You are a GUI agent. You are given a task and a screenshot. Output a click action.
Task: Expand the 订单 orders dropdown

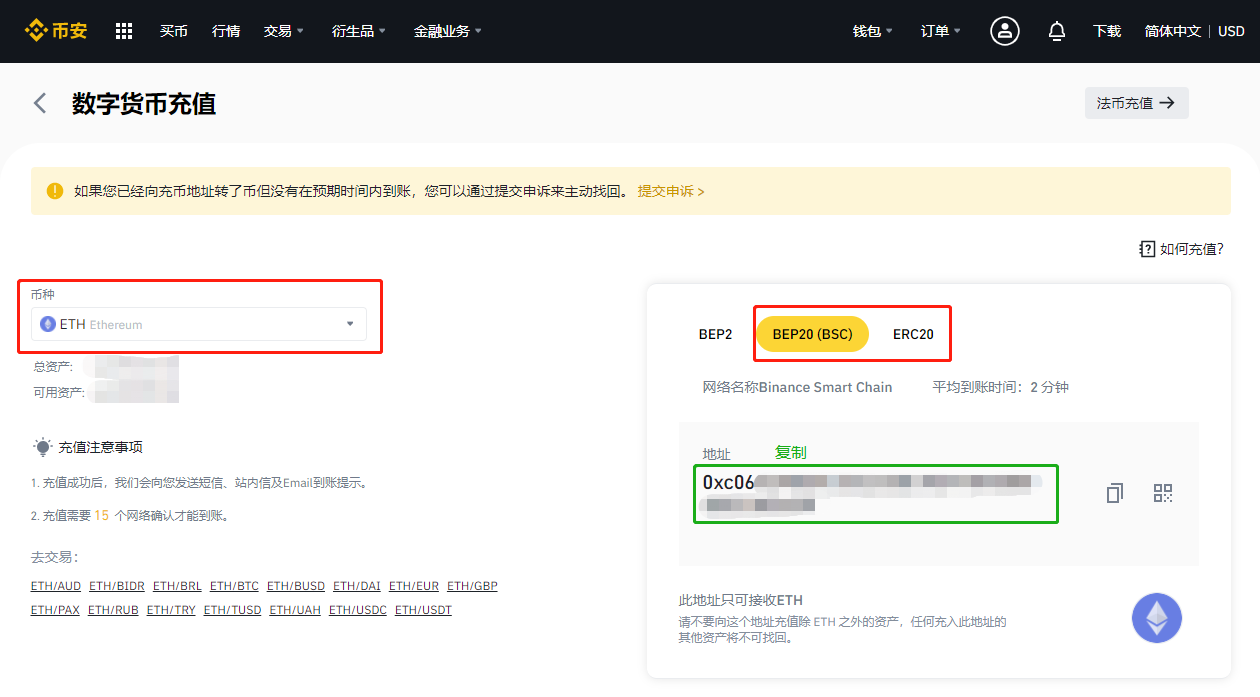[x=941, y=31]
